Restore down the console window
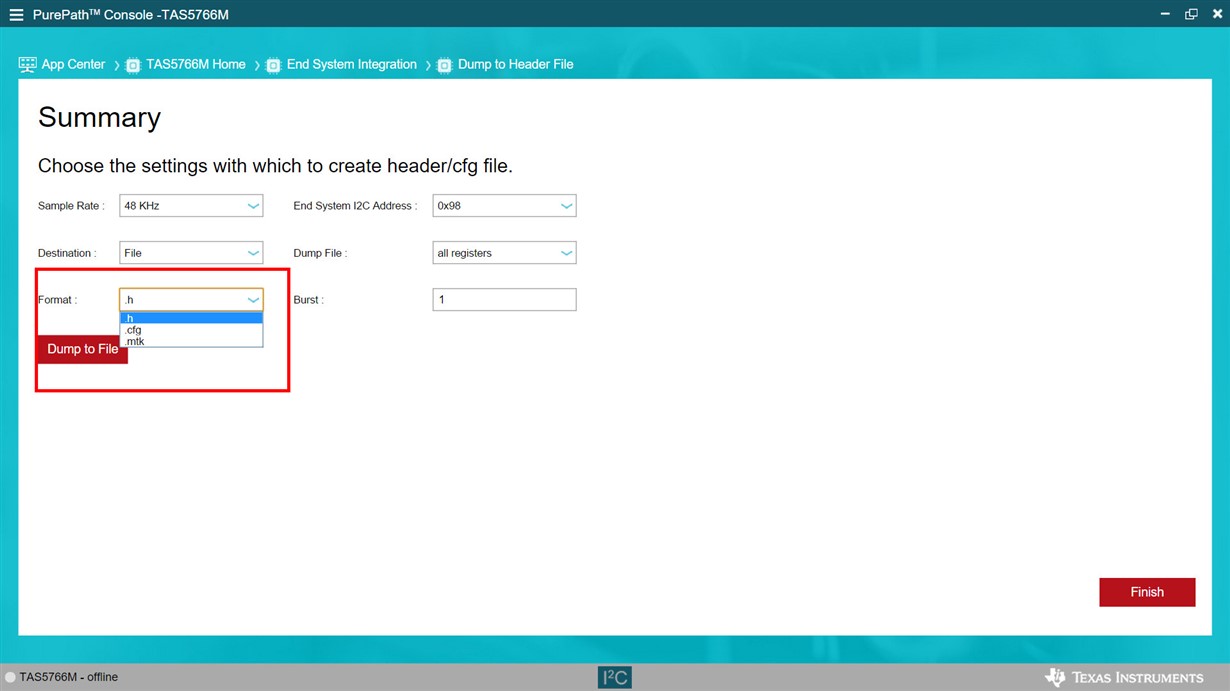 coord(1191,14)
